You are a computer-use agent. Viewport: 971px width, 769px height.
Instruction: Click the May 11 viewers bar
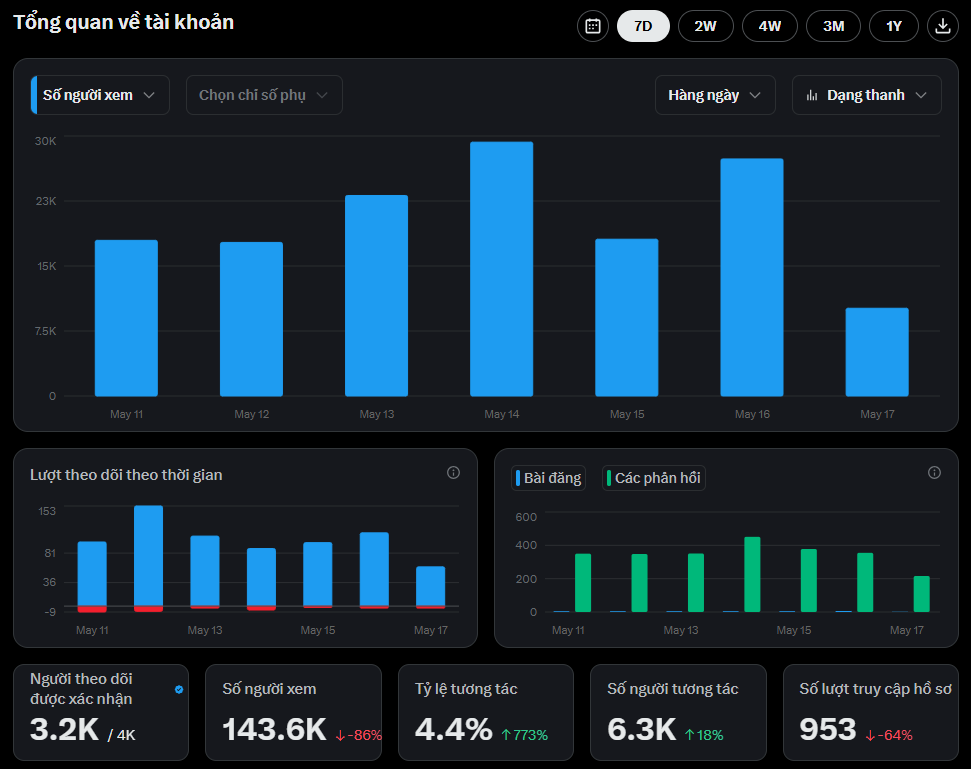click(x=126, y=318)
